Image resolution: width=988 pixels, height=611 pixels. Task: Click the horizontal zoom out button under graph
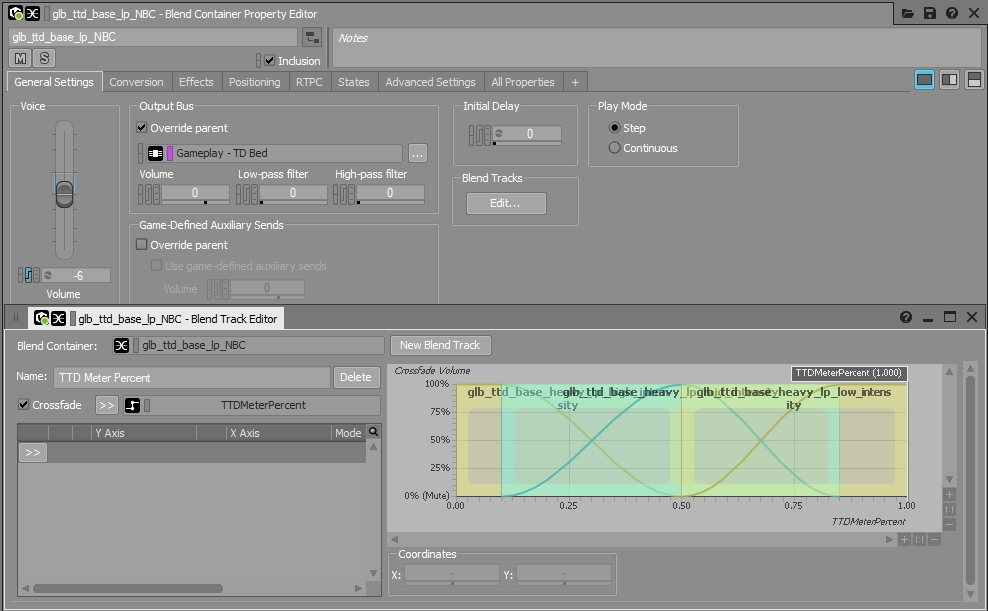tap(934, 539)
